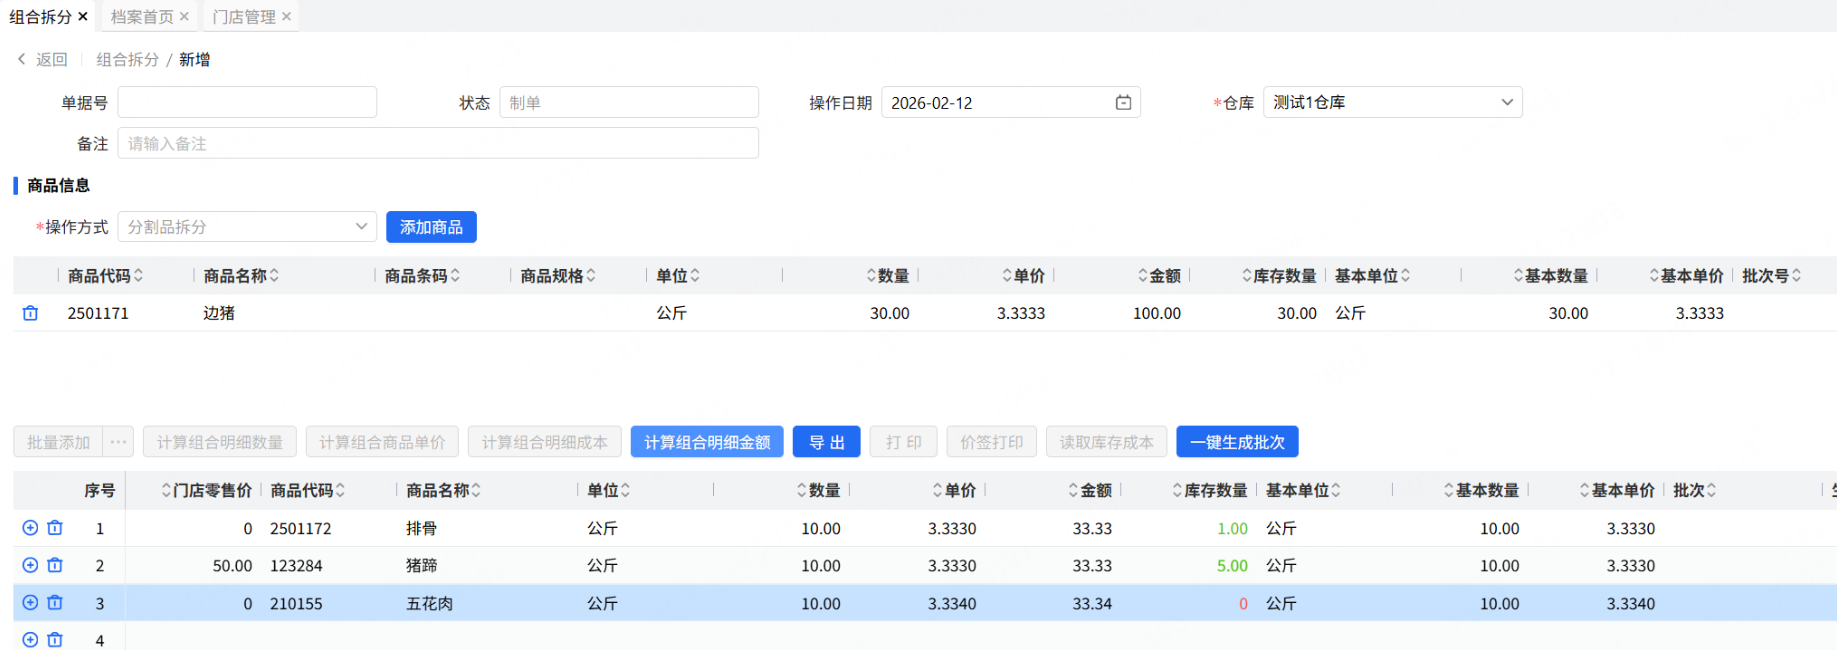Focus the 备注 input field

438,144
